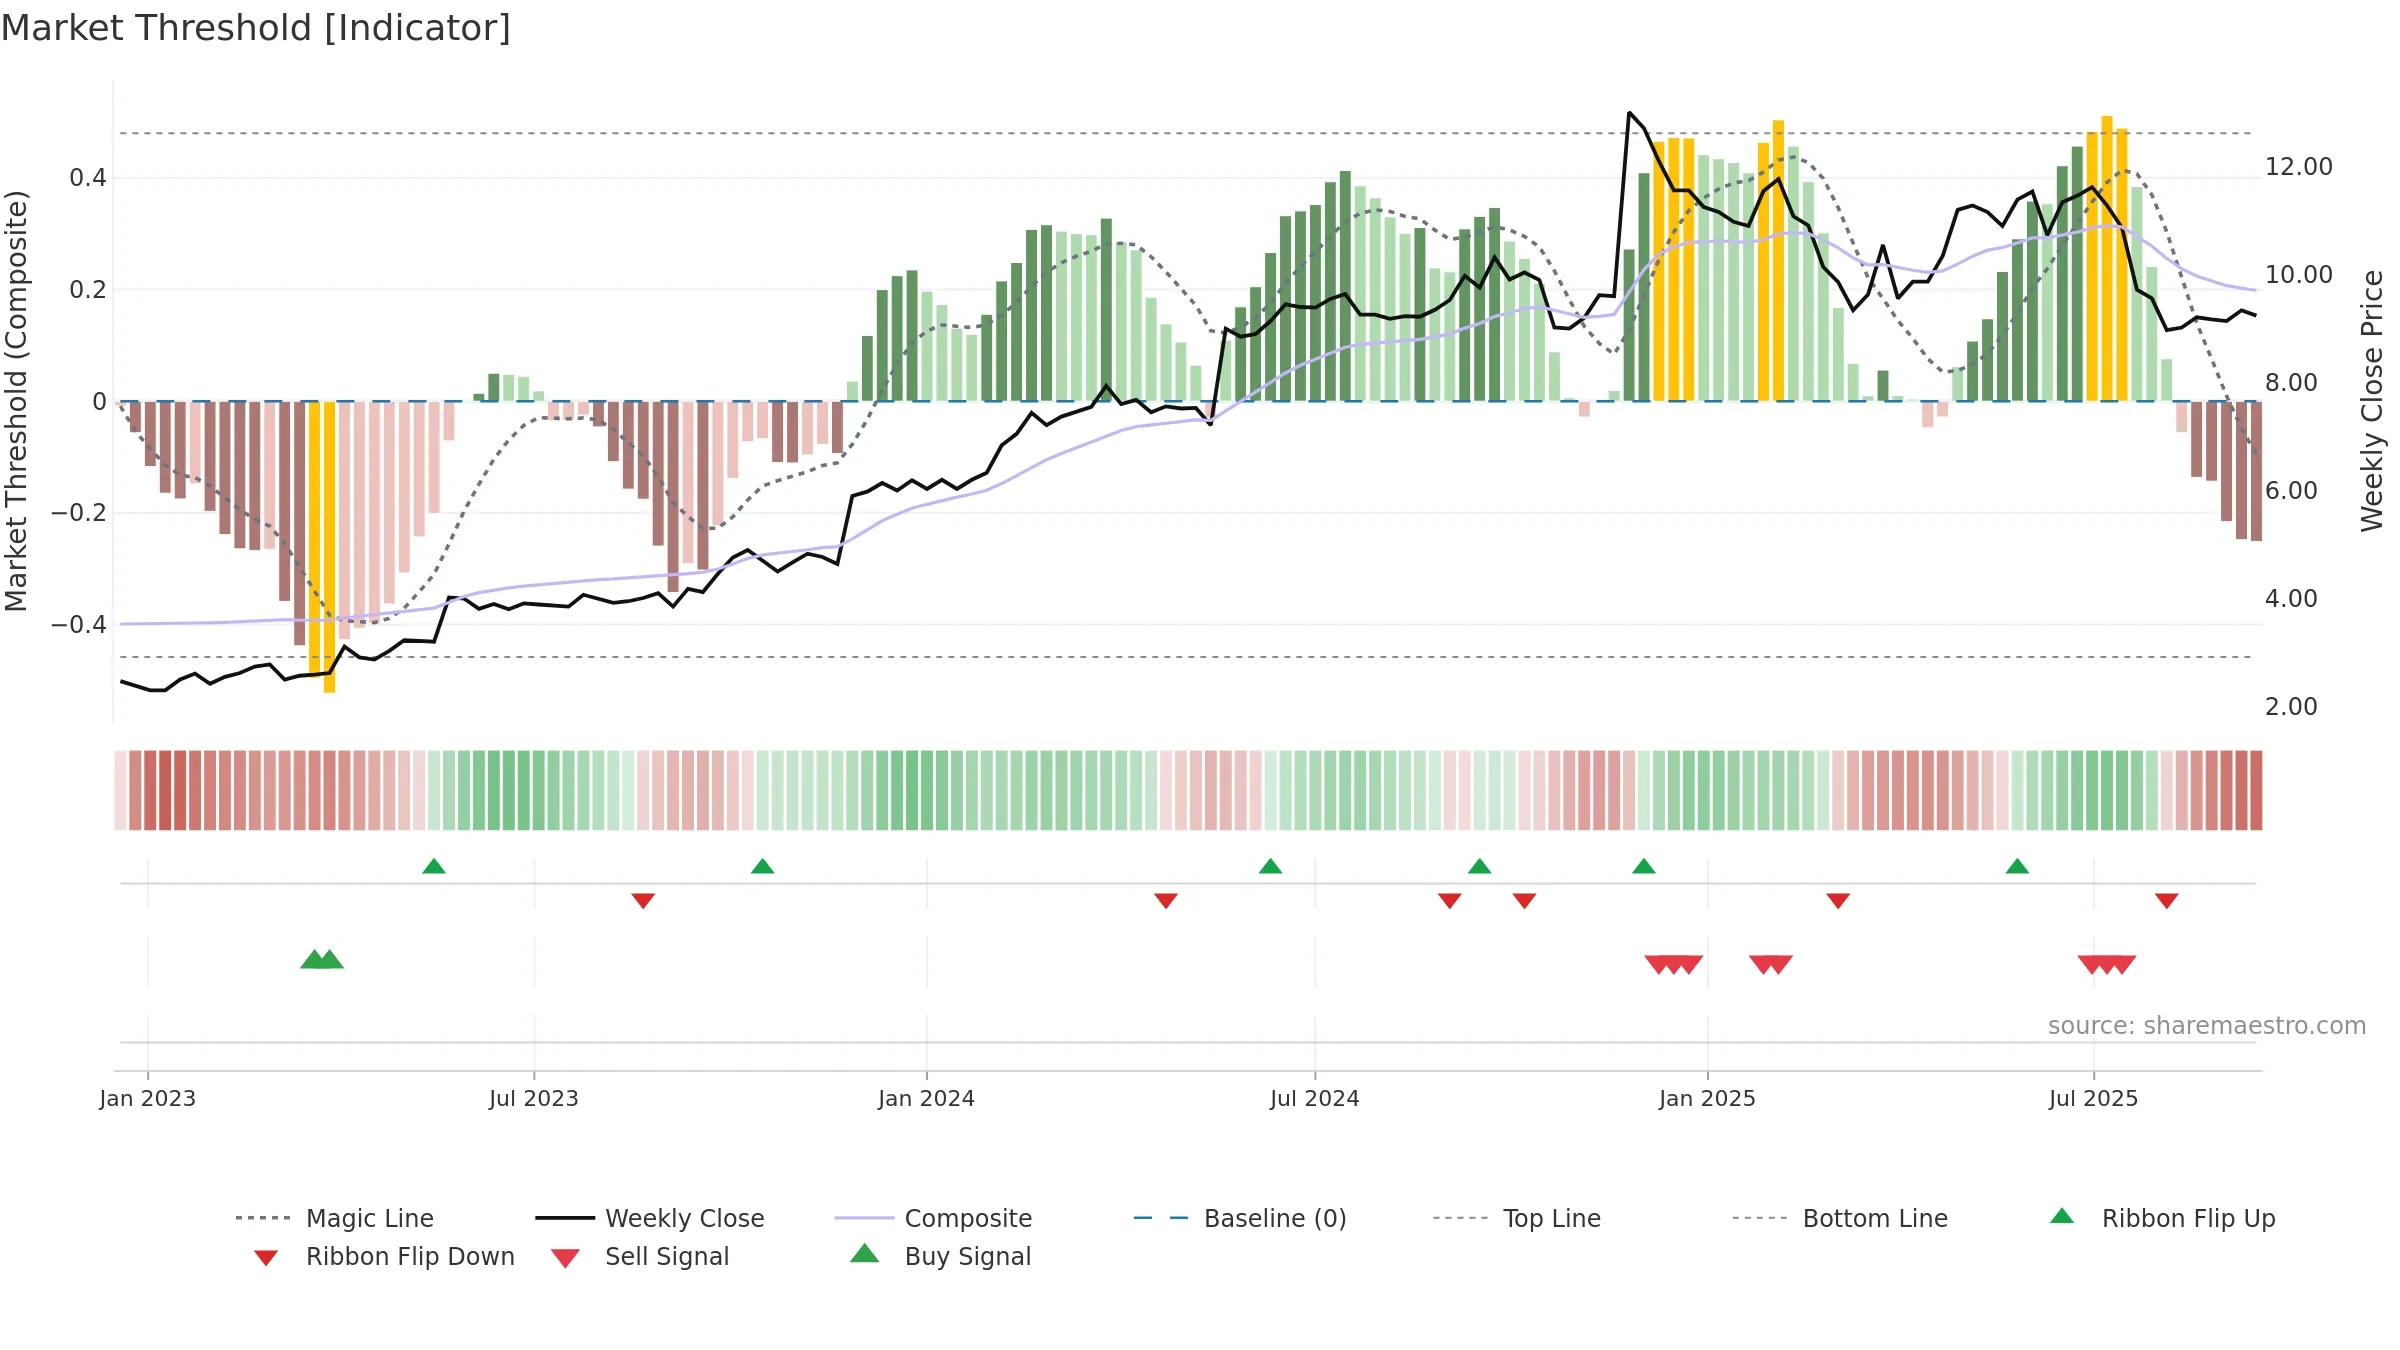Click the Jul 2024 x-axis label

point(1315,1098)
